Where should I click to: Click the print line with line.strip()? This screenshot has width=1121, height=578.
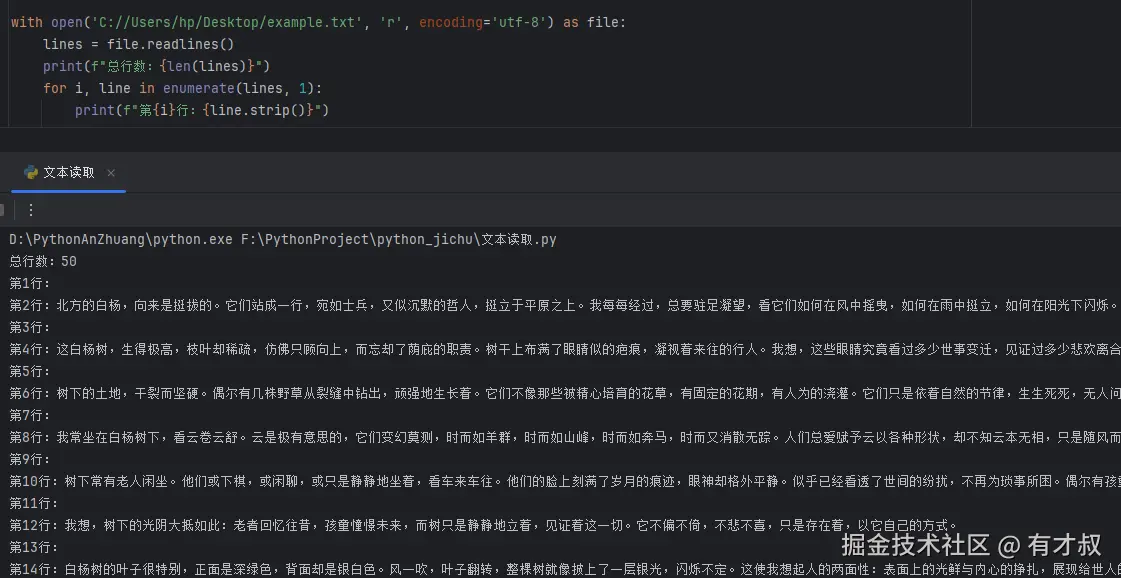tap(202, 110)
